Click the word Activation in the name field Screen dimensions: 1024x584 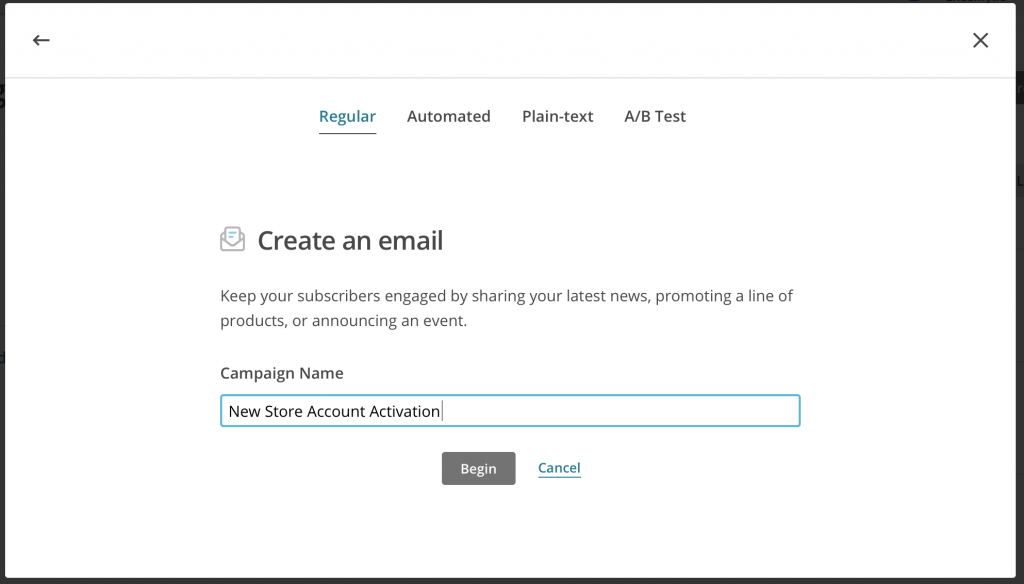pyautogui.click(x=406, y=411)
